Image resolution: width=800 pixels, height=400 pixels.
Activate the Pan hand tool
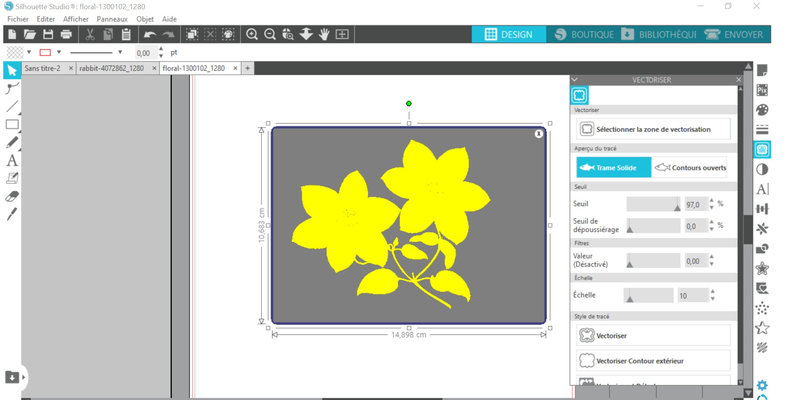point(325,34)
